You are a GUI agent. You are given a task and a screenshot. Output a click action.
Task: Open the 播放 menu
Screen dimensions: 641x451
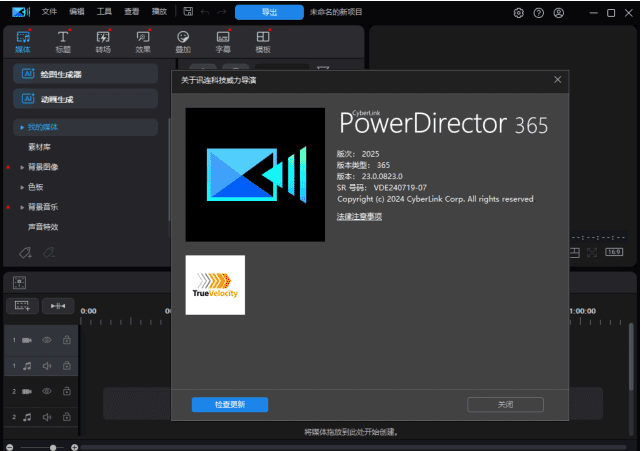point(159,12)
